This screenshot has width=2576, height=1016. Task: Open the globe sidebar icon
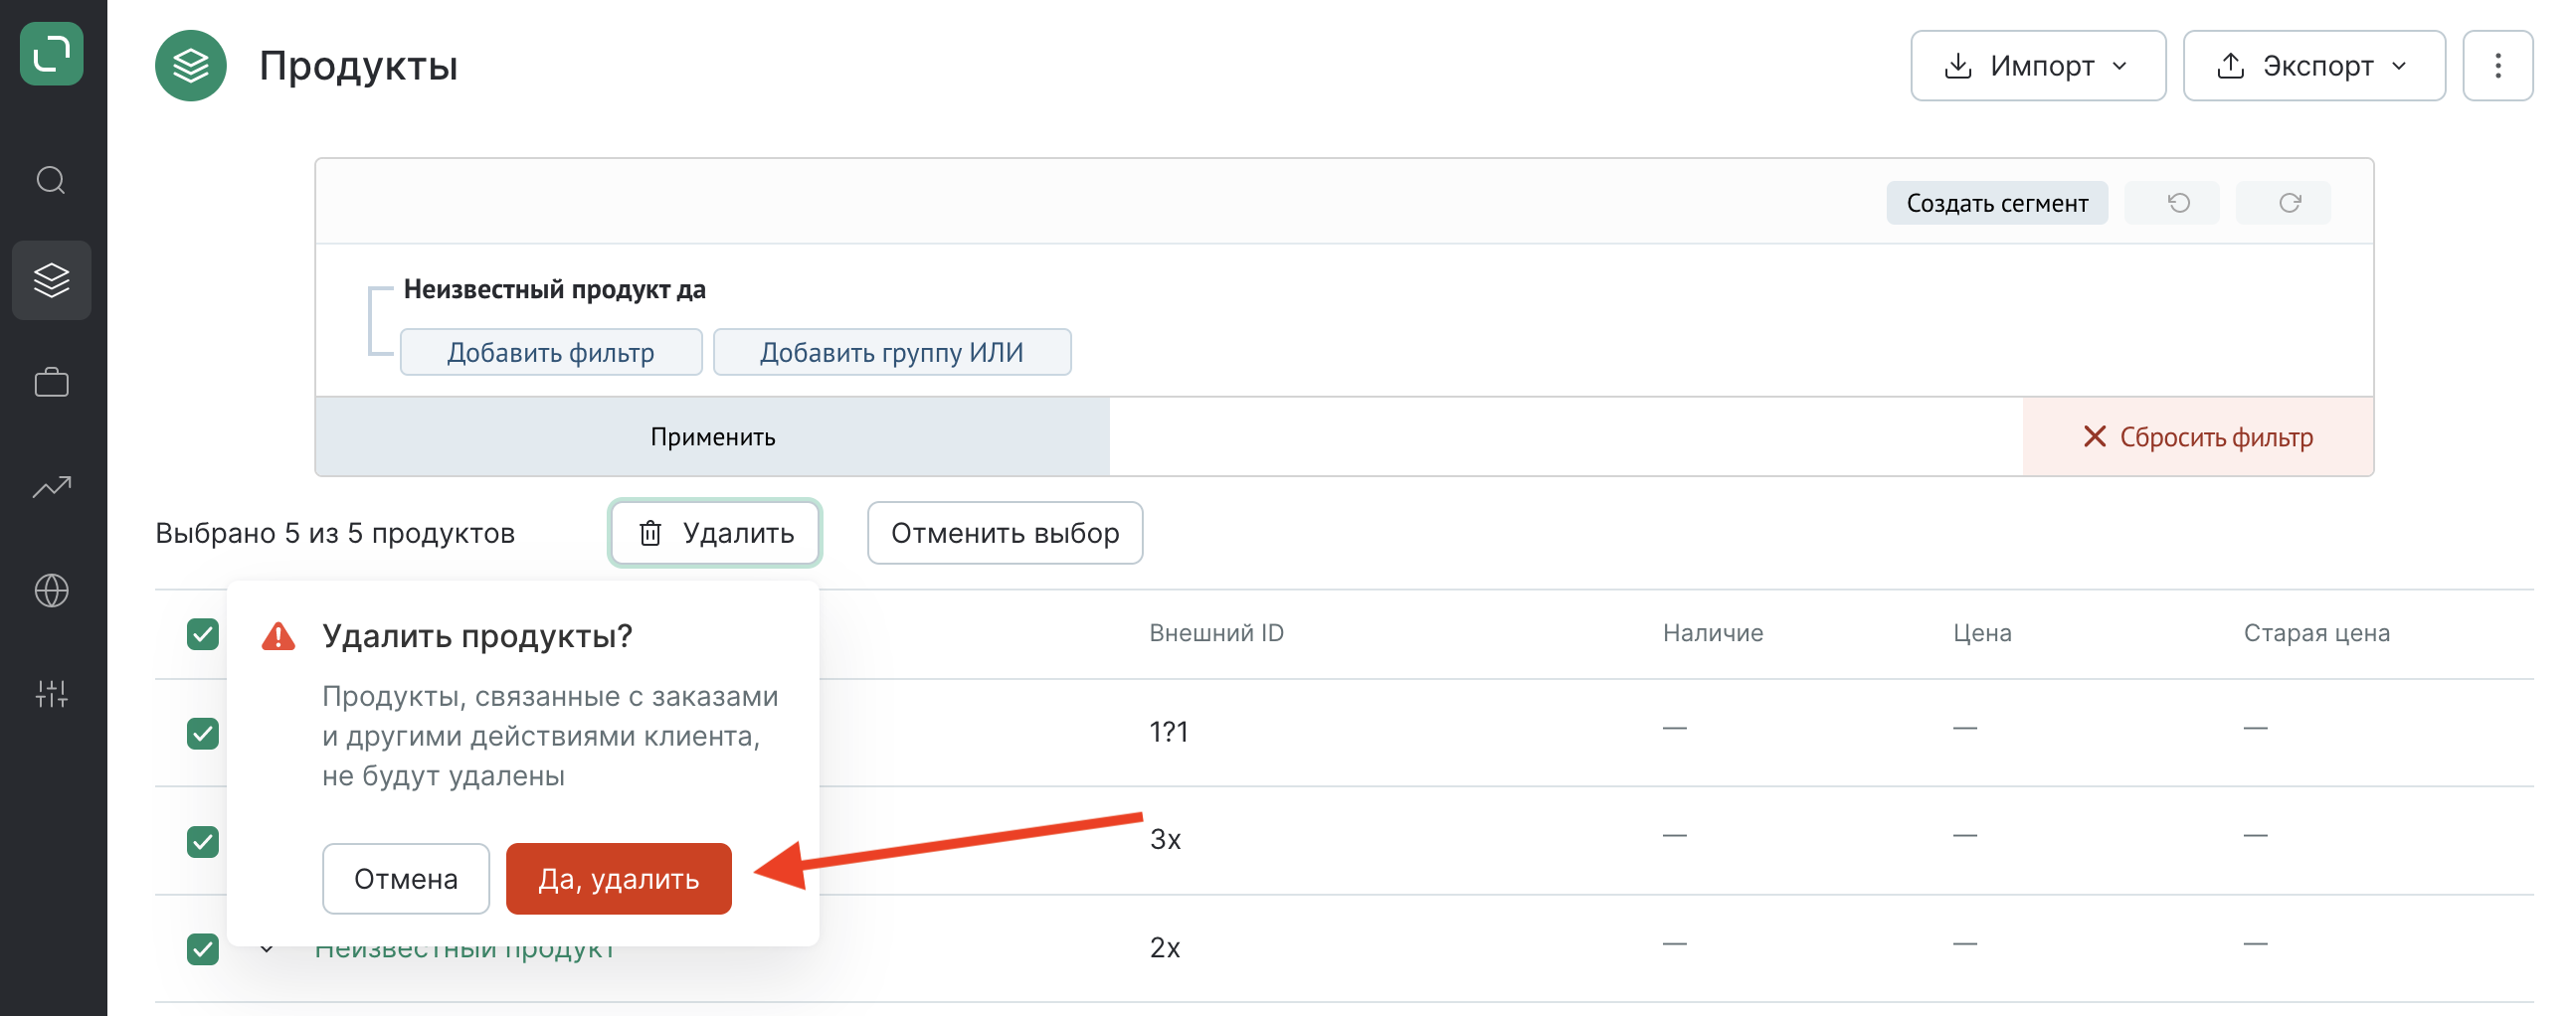pos(51,591)
